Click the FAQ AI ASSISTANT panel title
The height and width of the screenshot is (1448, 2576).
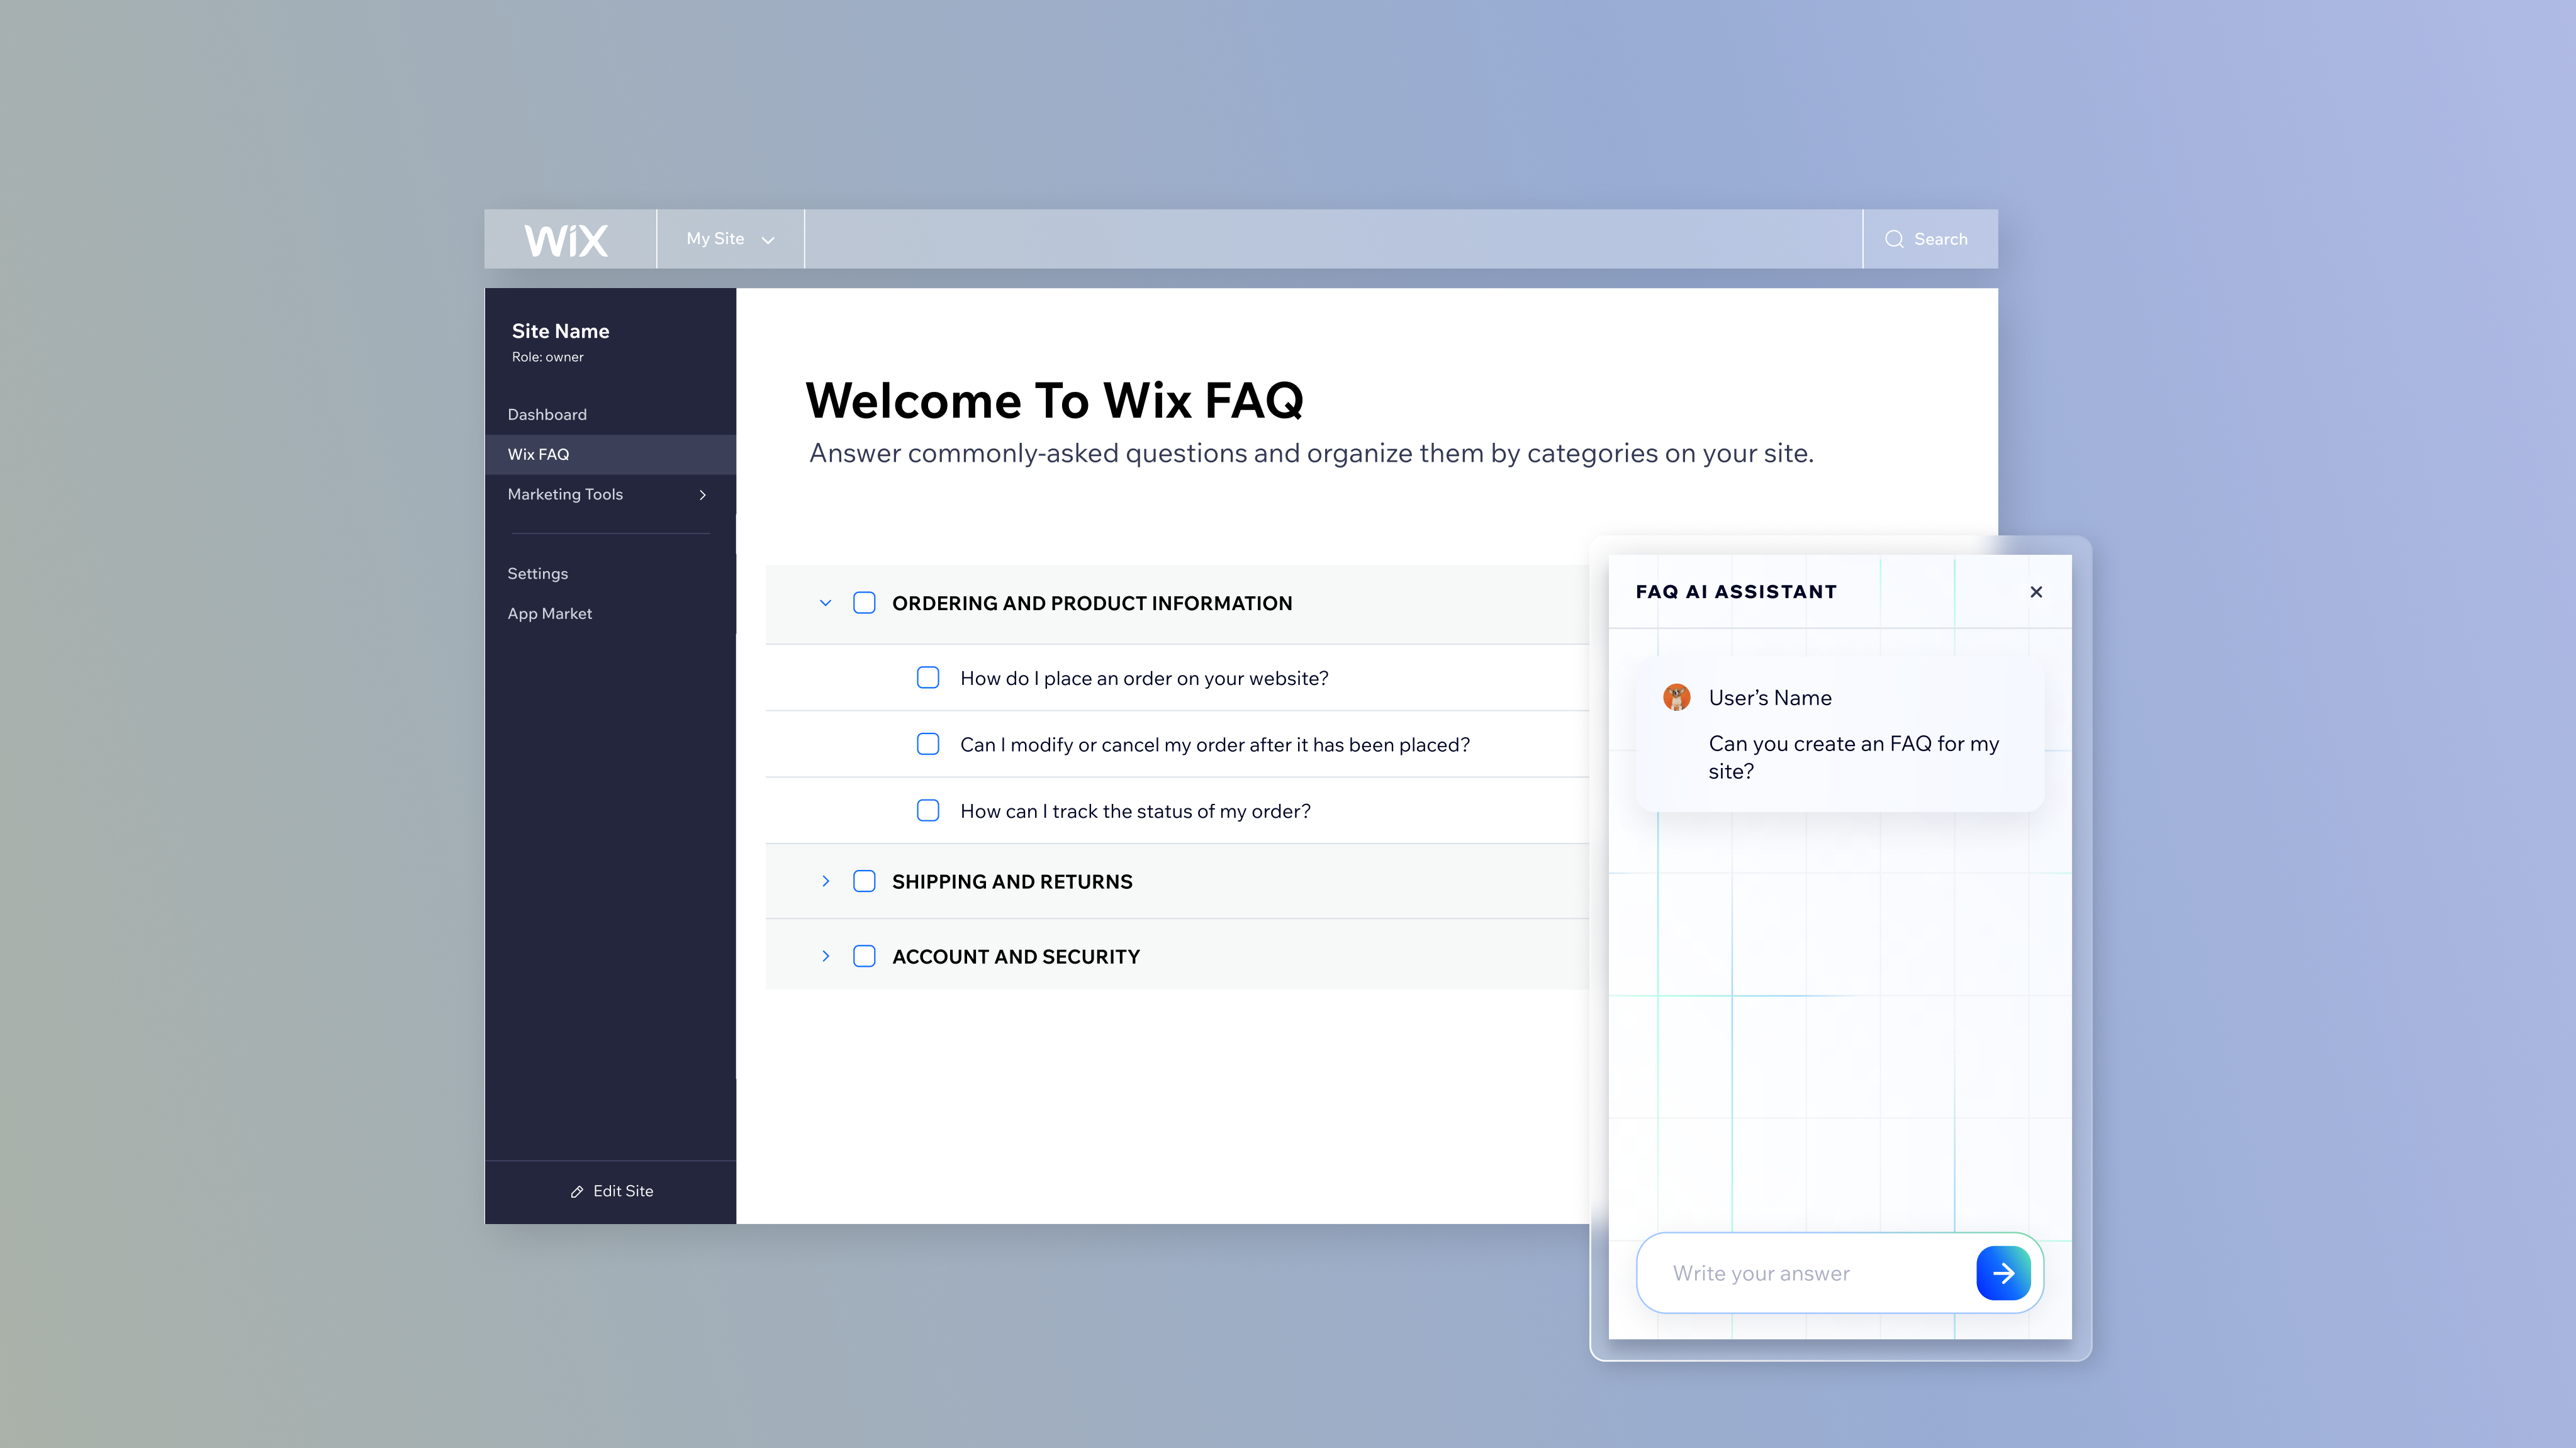1736,591
